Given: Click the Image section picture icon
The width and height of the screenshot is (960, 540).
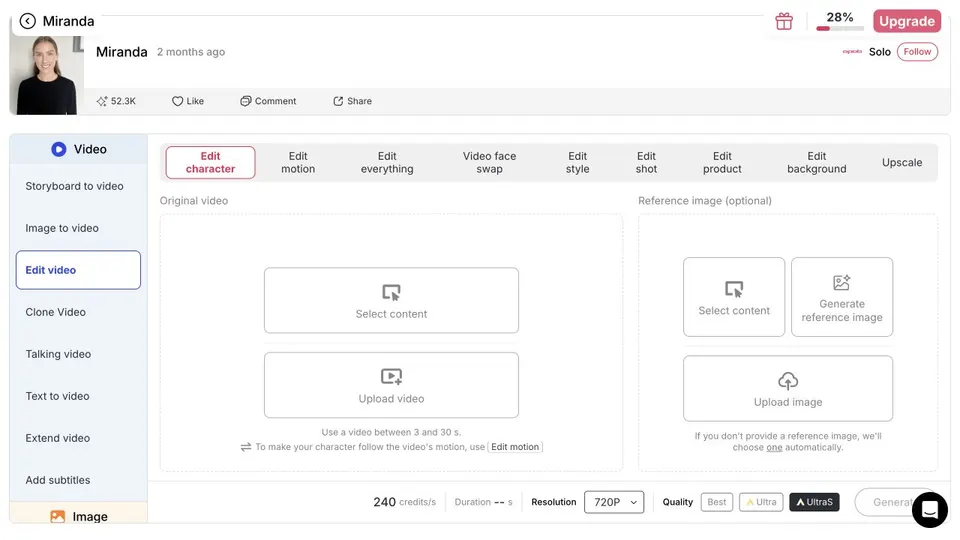Looking at the screenshot, I should pos(58,516).
